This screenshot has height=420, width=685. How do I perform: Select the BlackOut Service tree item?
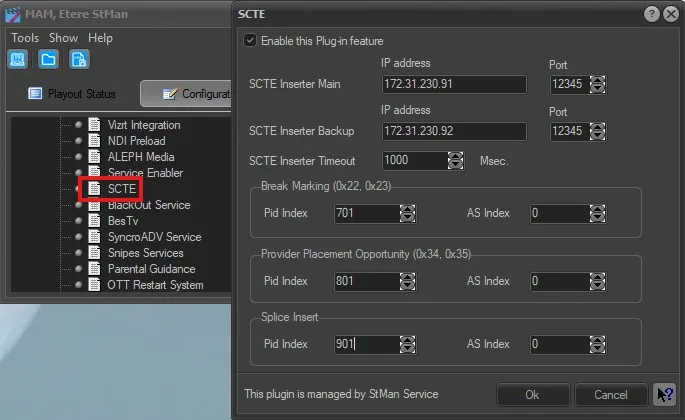pyautogui.click(x=148, y=205)
